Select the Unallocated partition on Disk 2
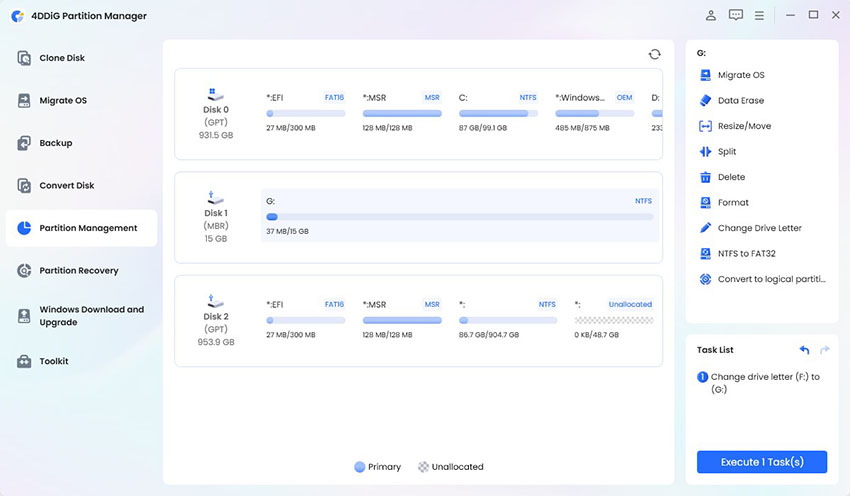The height and width of the screenshot is (496, 850). pyautogui.click(x=613, y=320)
